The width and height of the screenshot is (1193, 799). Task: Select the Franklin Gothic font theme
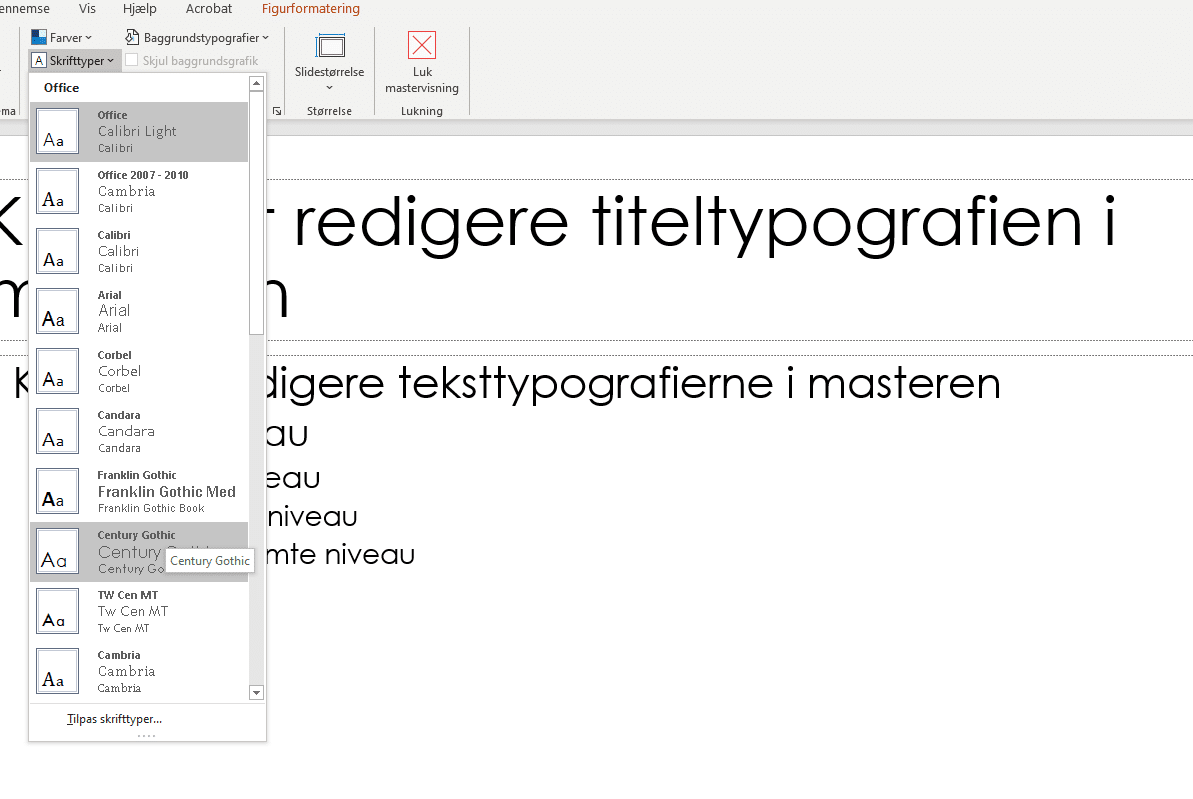140,491
